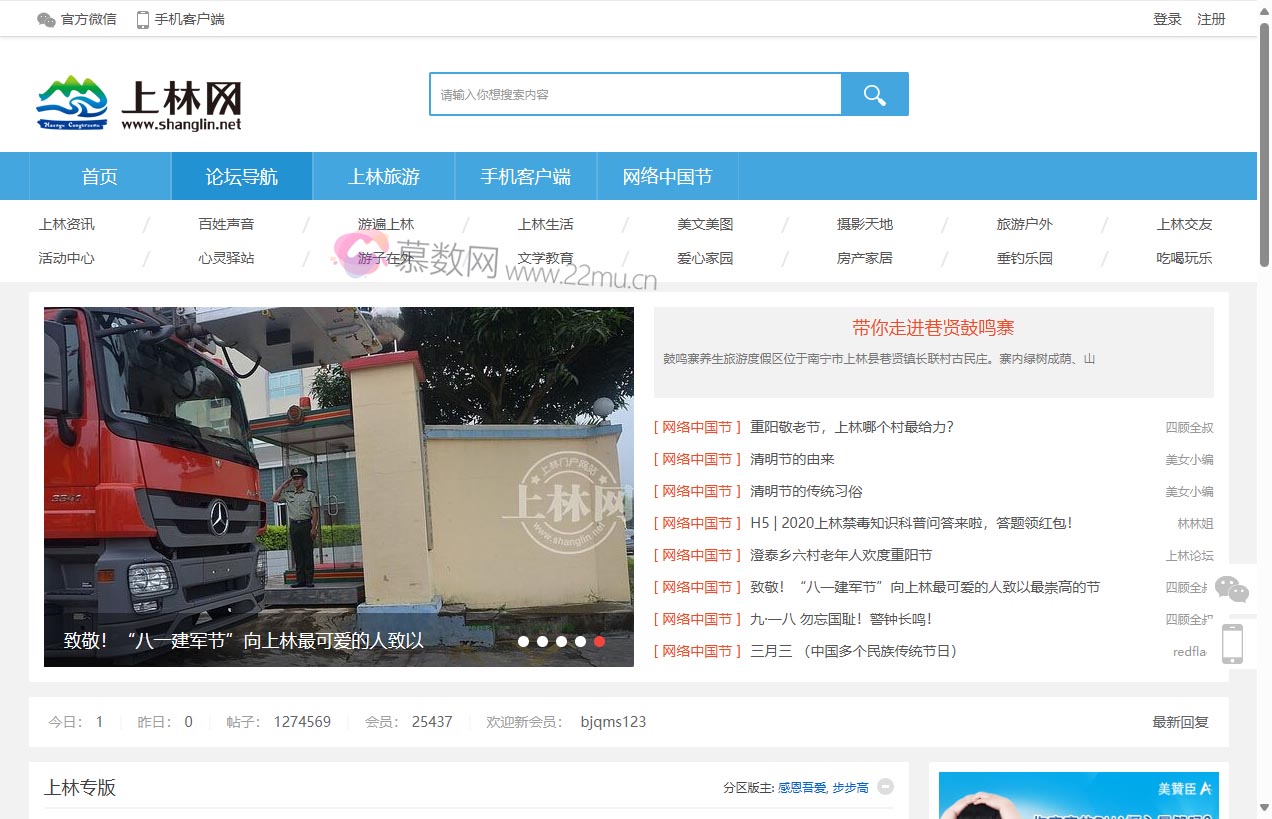Open the 网络中国节 navigation tab

[667, 175]
